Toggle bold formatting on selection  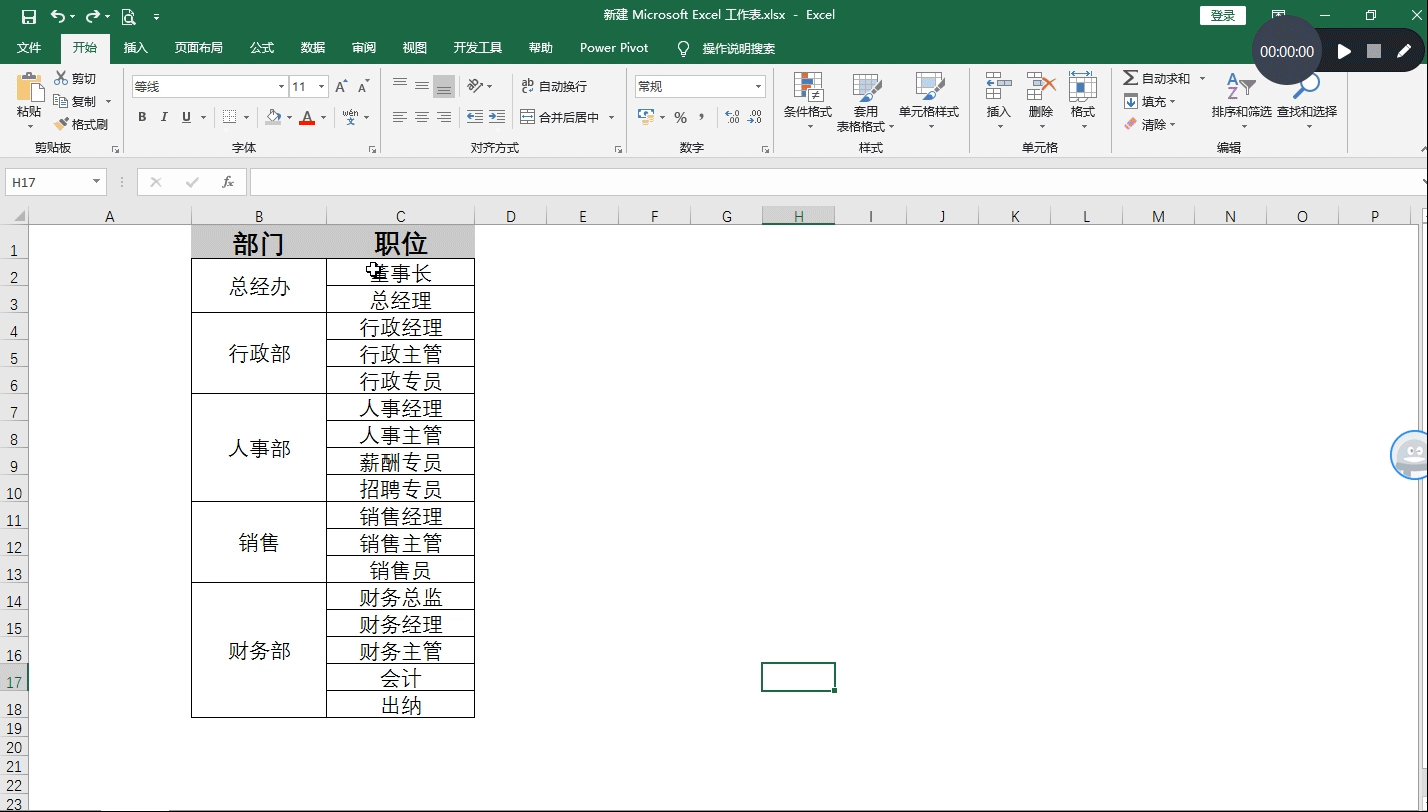(x=141, y=117)
